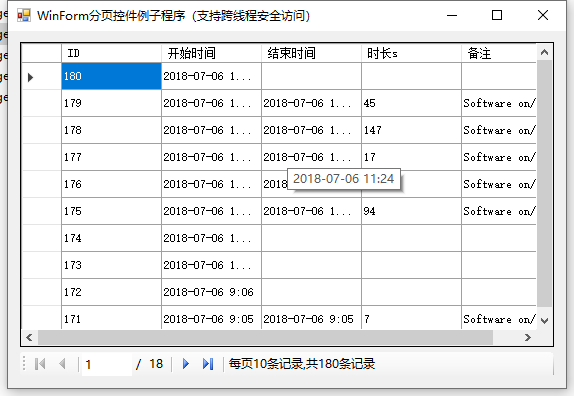Click the 备注 column header
Viewport: 574px width, 396px height.
point(499,53)
